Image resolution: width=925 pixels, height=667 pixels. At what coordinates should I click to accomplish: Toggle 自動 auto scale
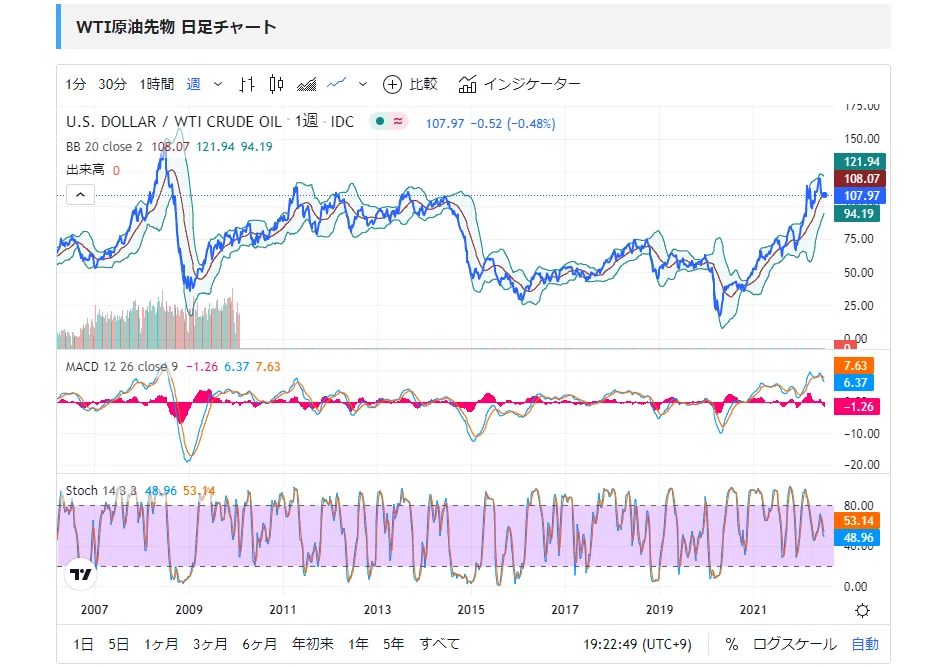[x=865, y=644]
